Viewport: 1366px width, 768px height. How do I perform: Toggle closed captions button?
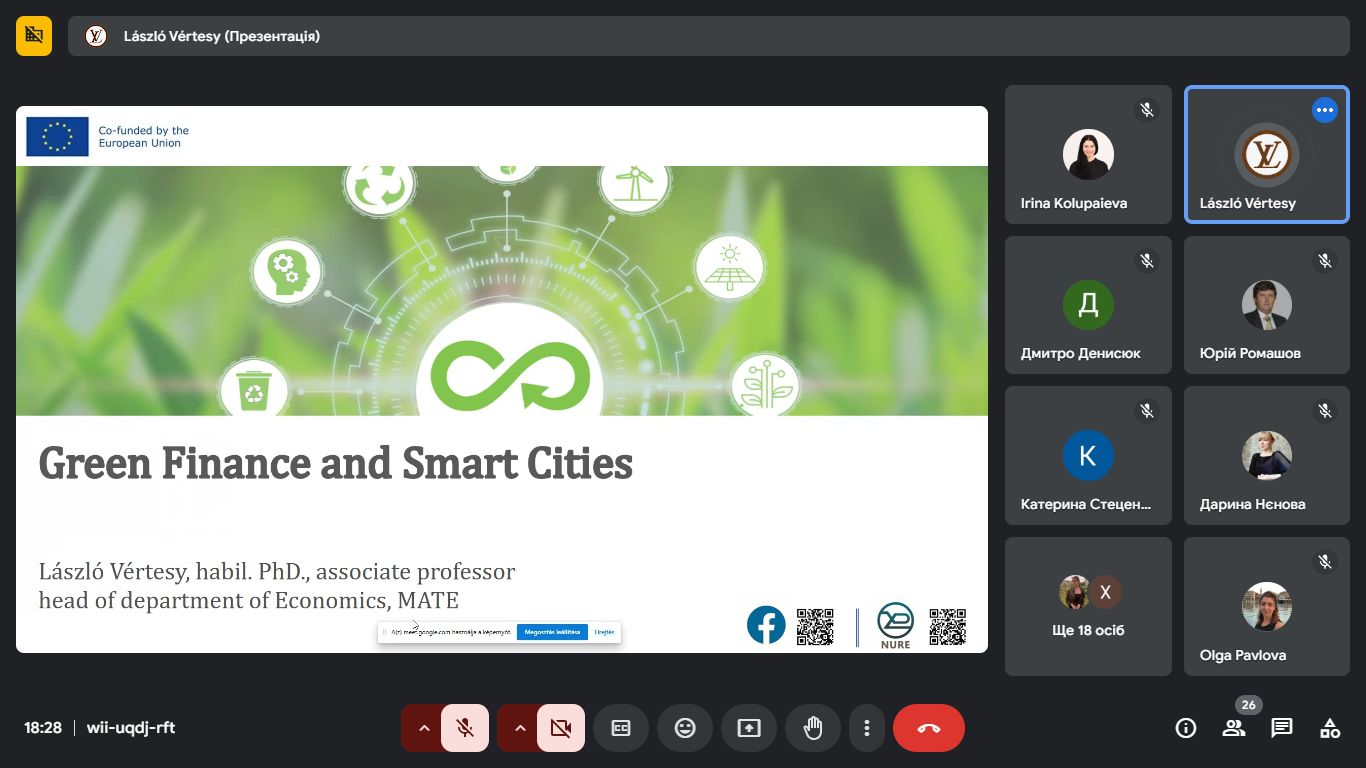(x=621, y=728)
